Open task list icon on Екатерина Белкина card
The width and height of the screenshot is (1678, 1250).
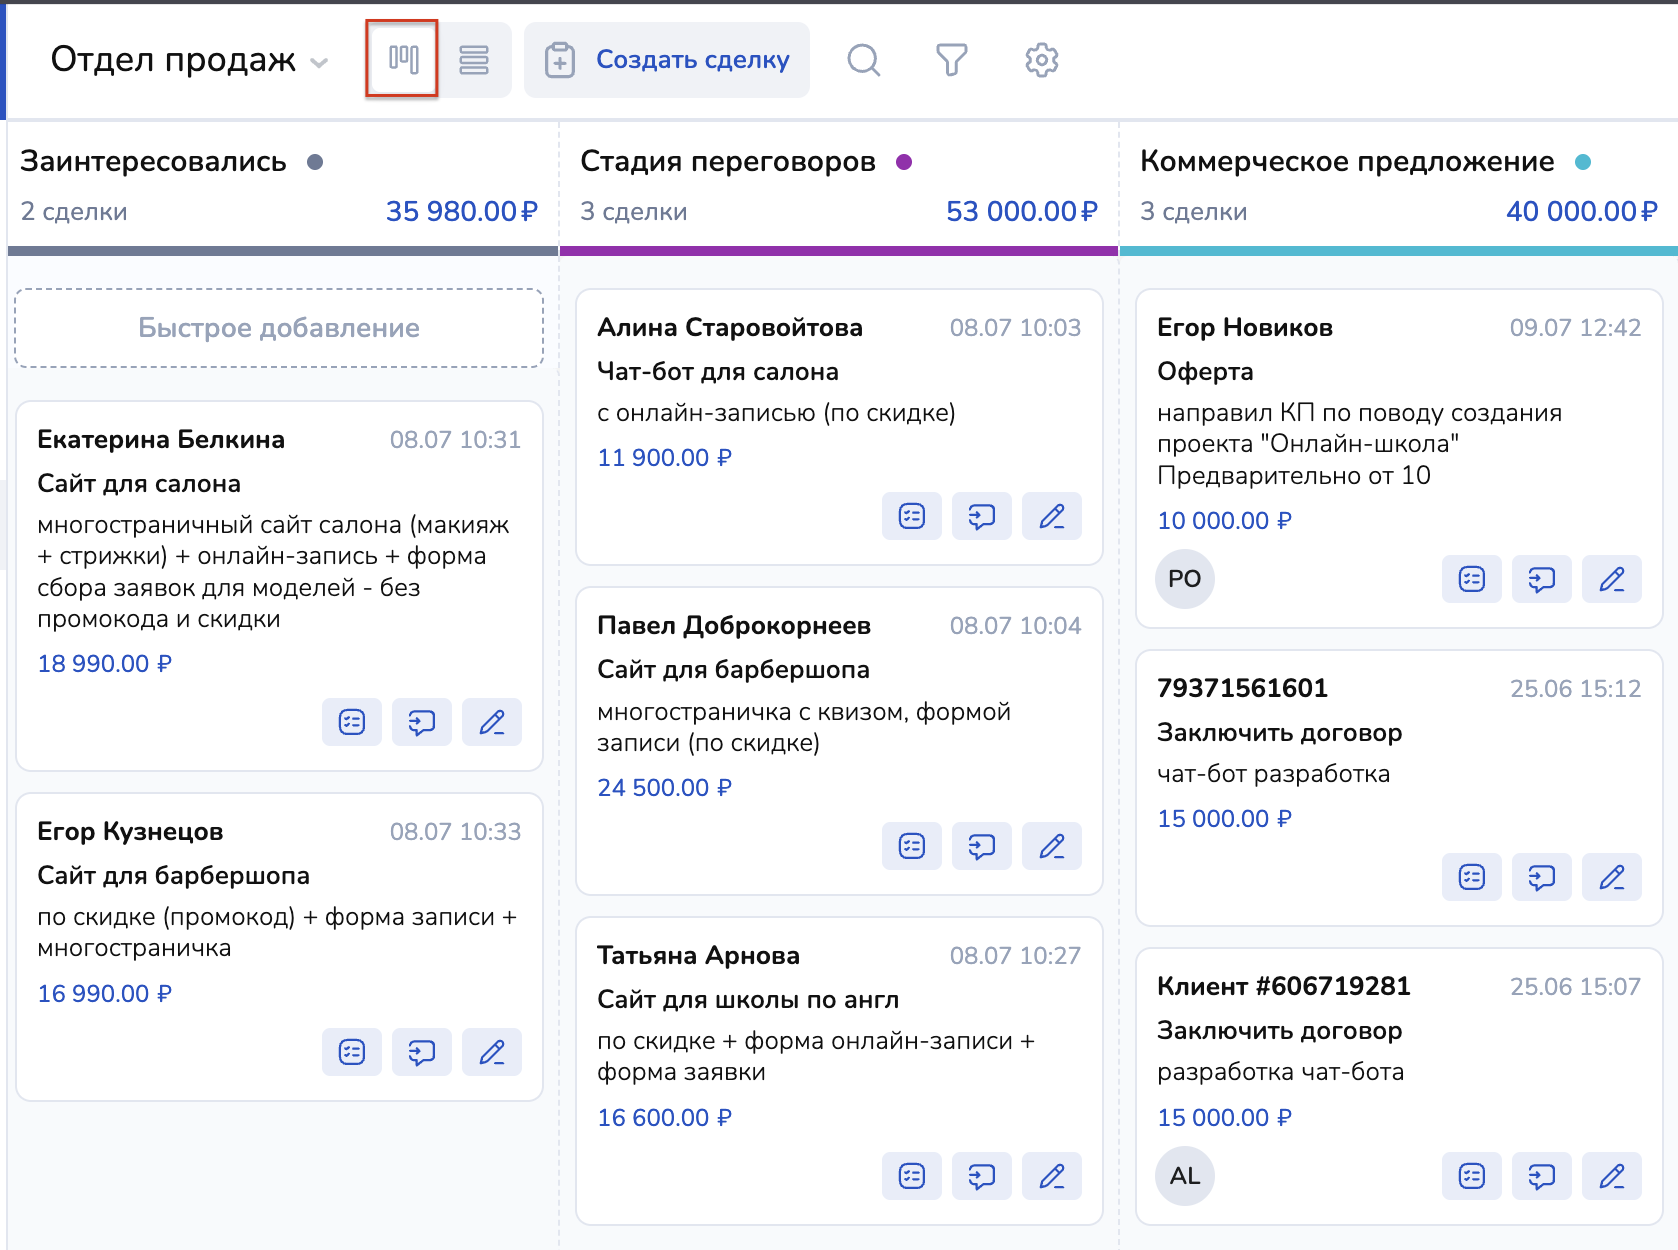click(x=352, y=722)
